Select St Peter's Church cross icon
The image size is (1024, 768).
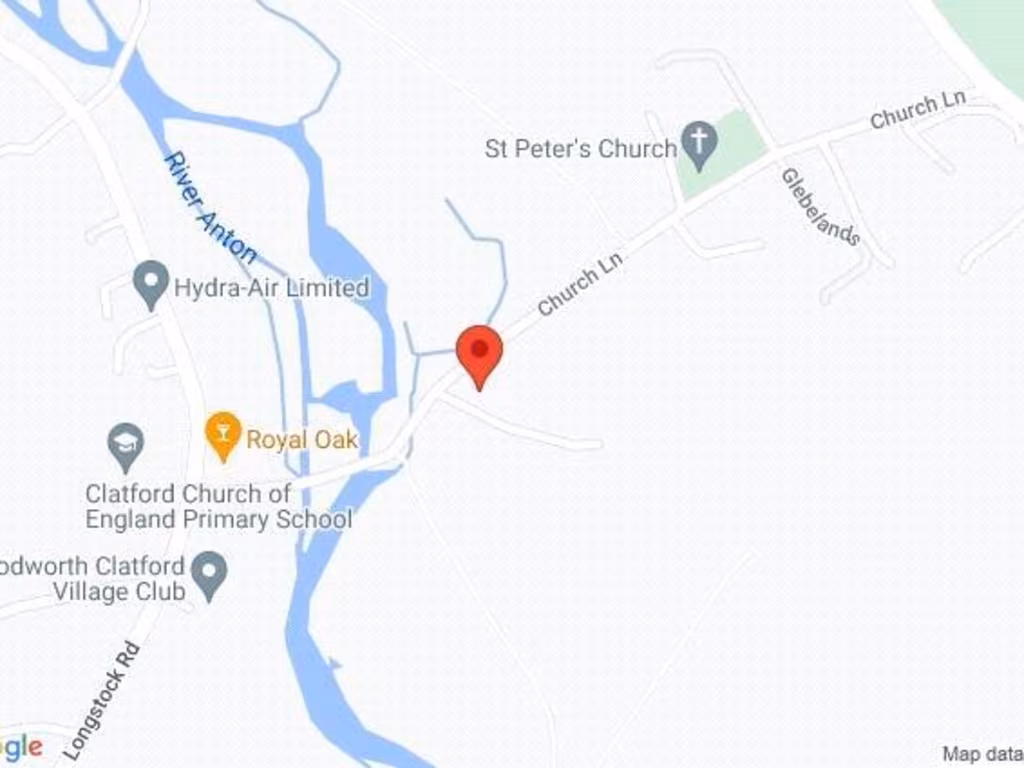699,146
